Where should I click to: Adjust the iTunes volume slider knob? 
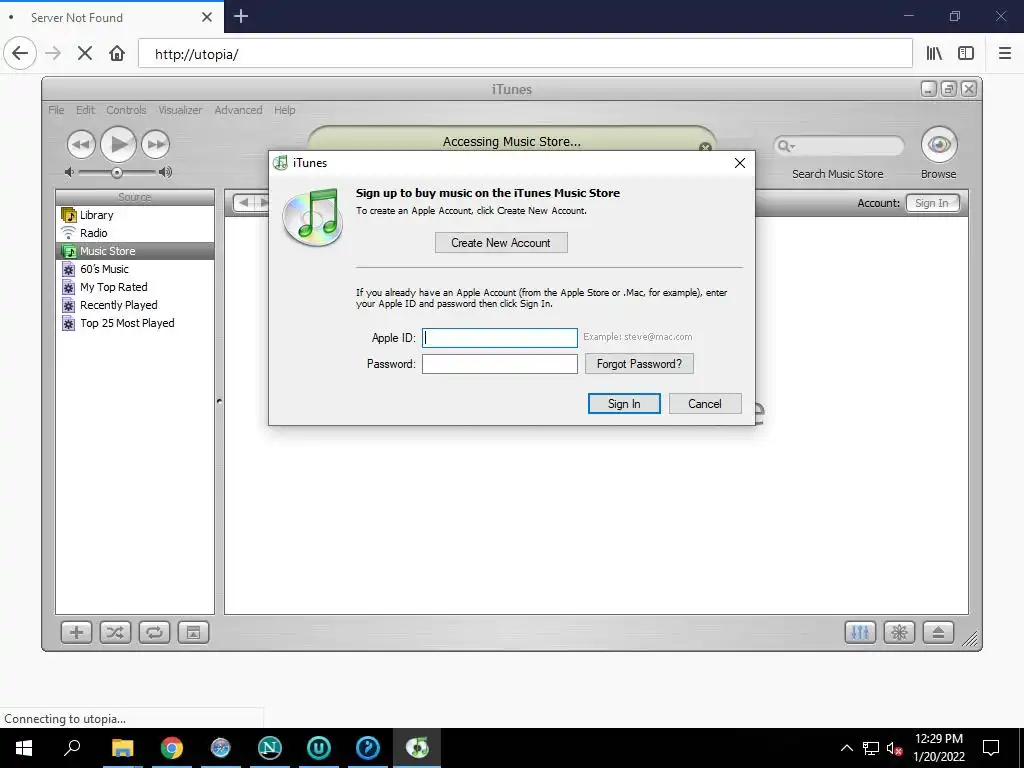[x=116, y=172]
